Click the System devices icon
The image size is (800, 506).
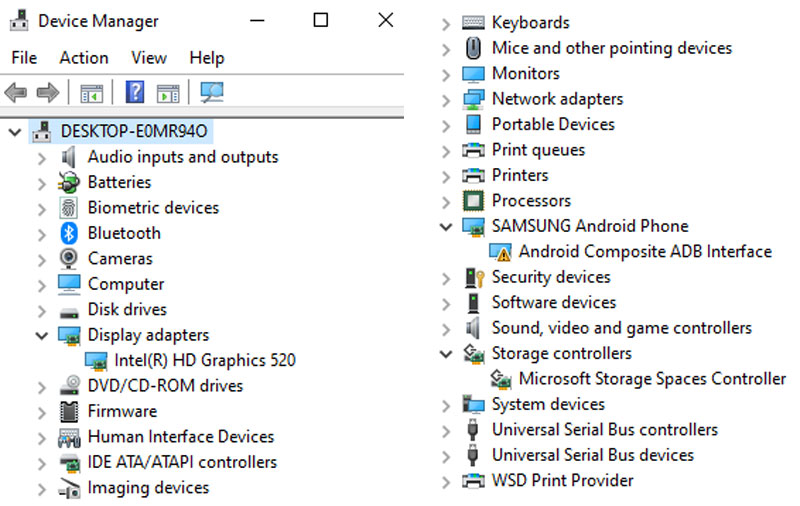click(x=473, y=404)
